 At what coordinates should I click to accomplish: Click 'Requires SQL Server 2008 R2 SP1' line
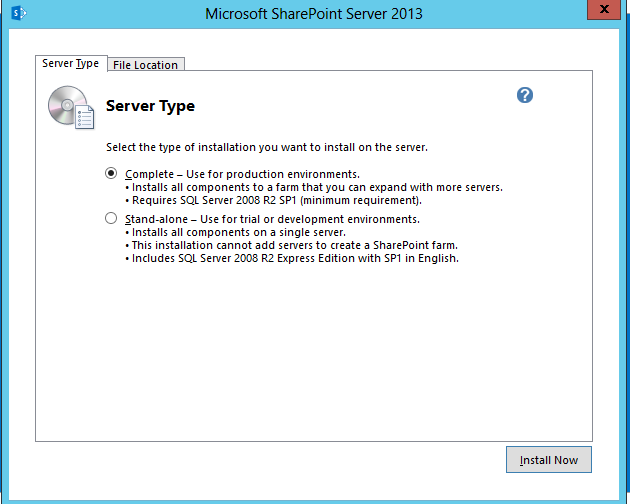273,200
